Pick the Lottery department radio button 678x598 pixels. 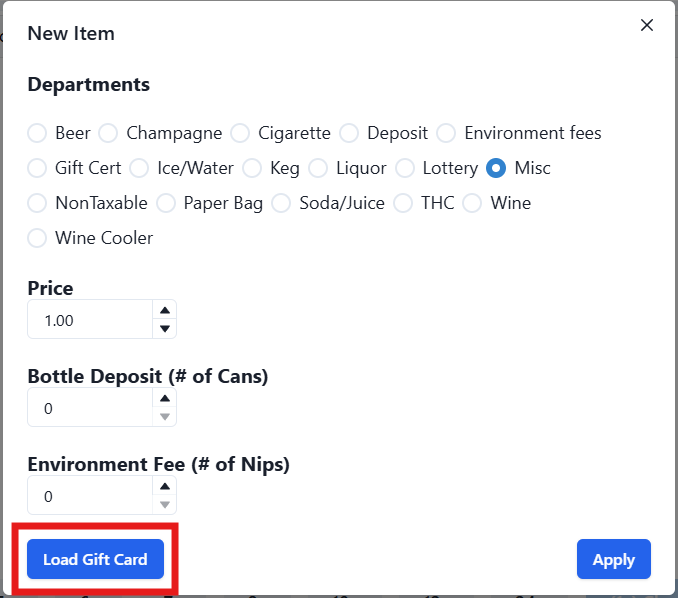pyautogui.click(x=405, y=168)
